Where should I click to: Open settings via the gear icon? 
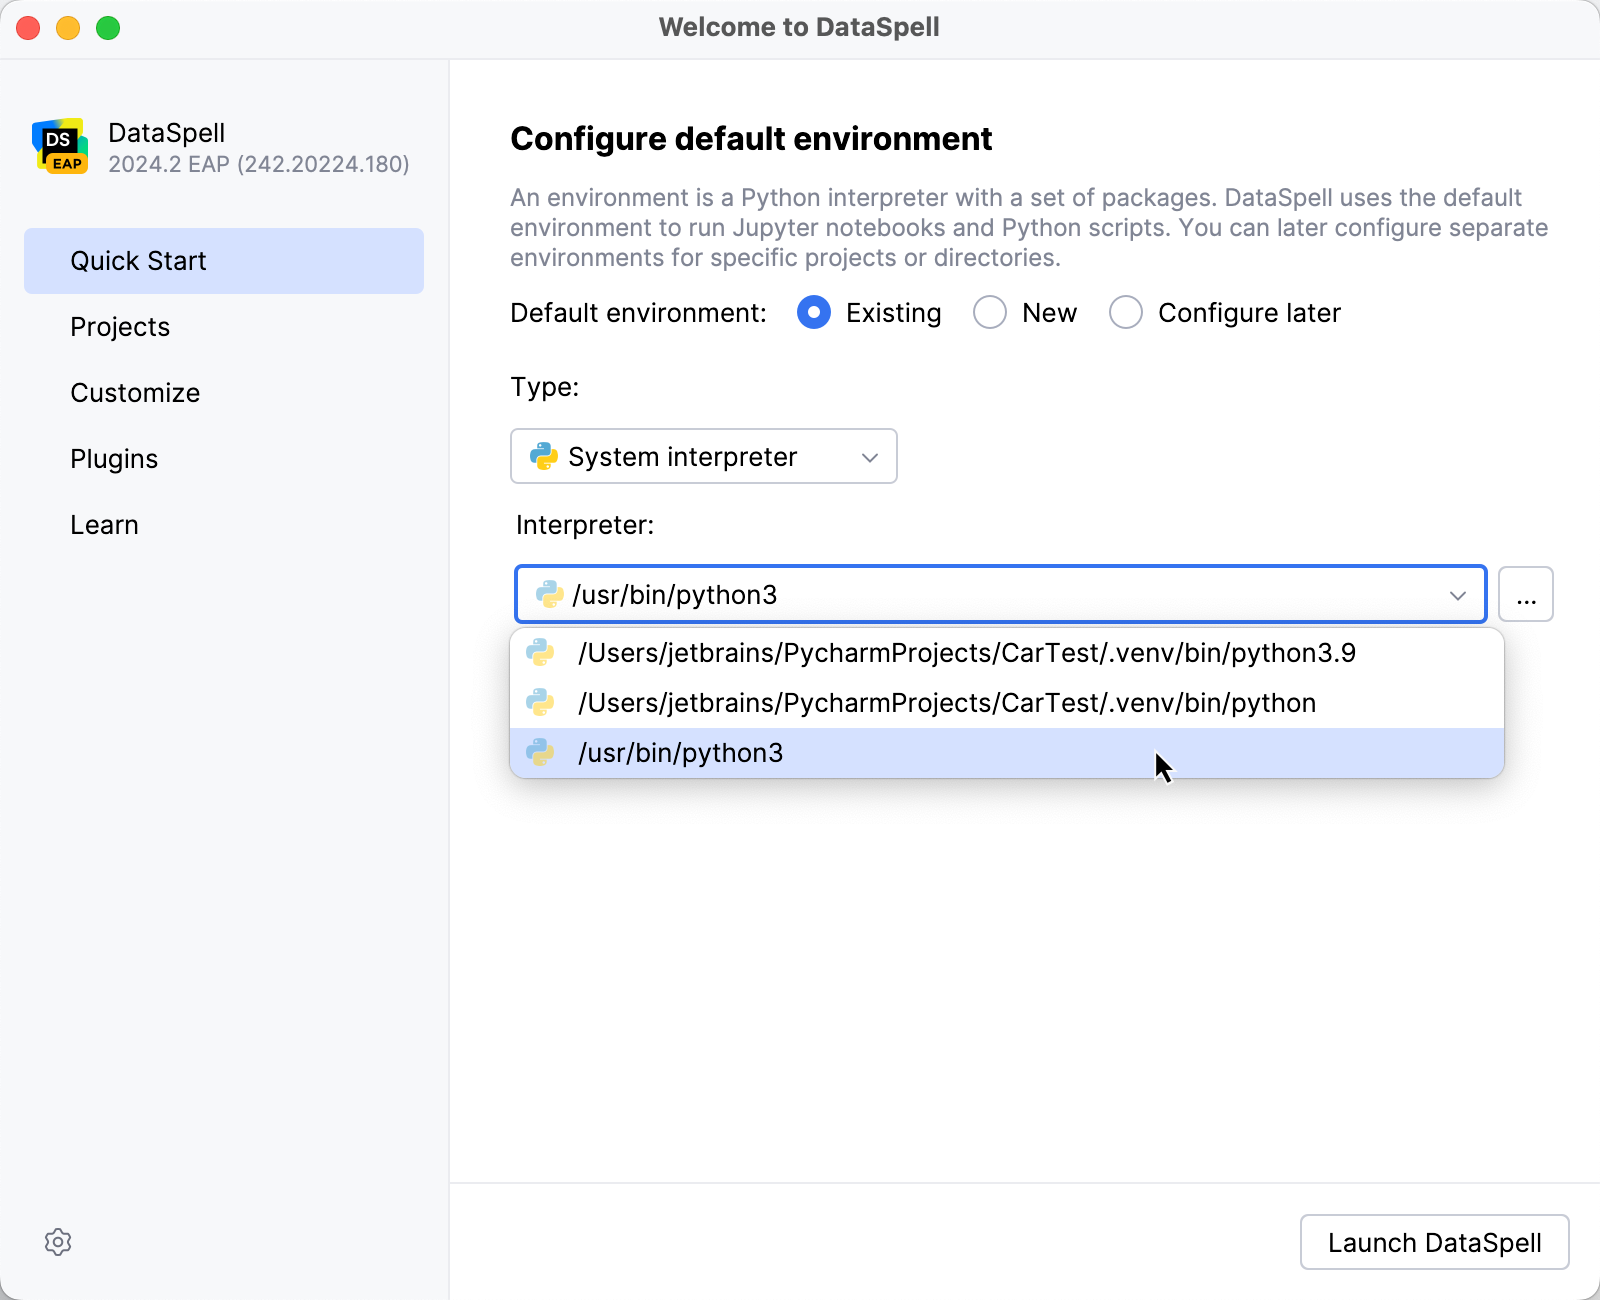point(58,1242)
